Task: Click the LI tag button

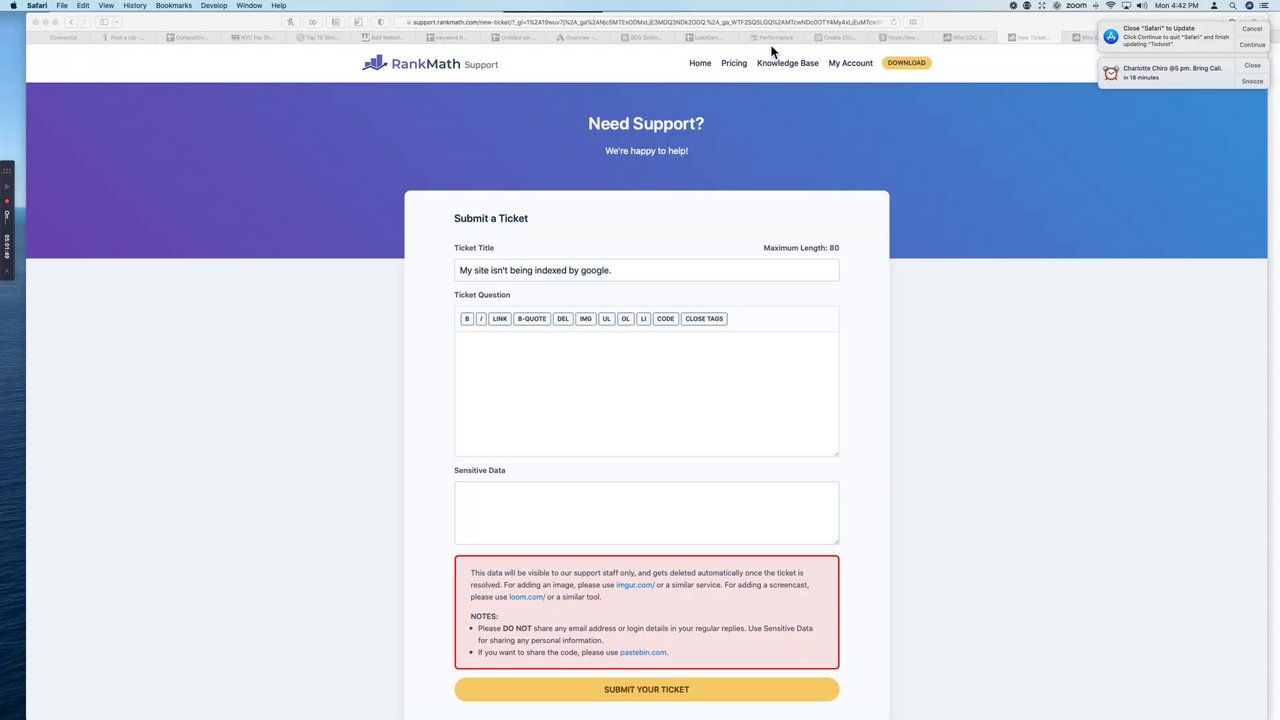Action: [x=644, y=319]
